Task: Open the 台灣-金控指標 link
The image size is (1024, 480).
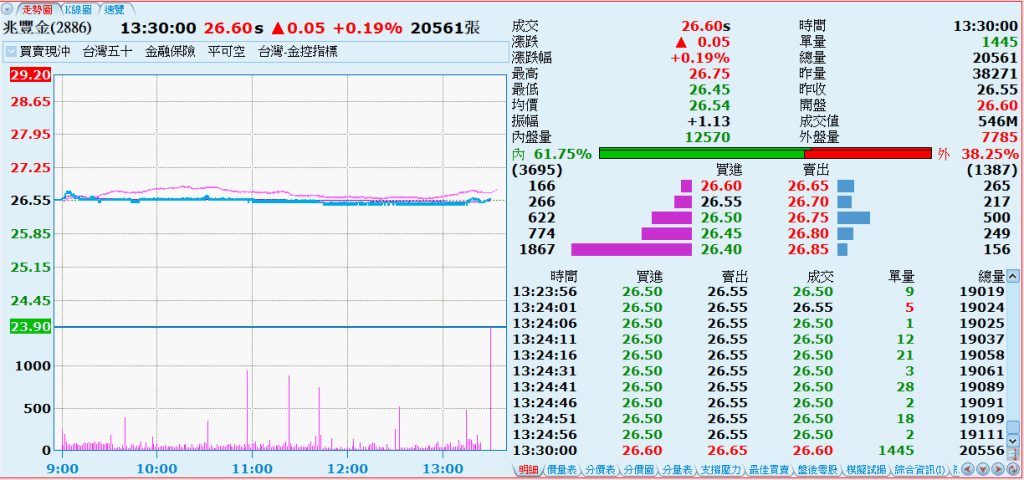Action: point(297,51)
